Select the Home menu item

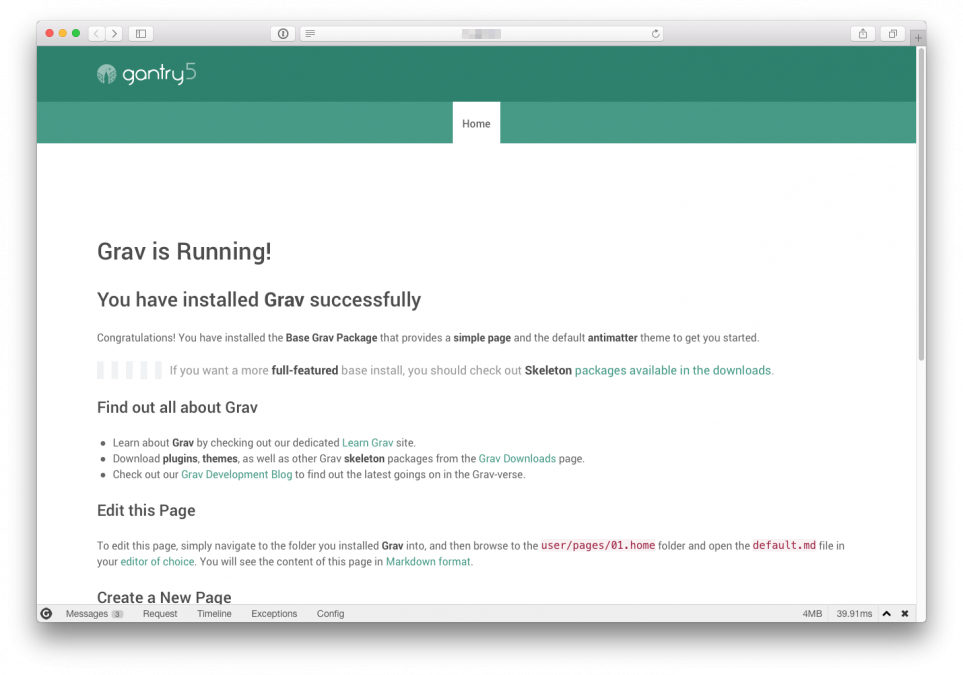(x=476, y=124)
